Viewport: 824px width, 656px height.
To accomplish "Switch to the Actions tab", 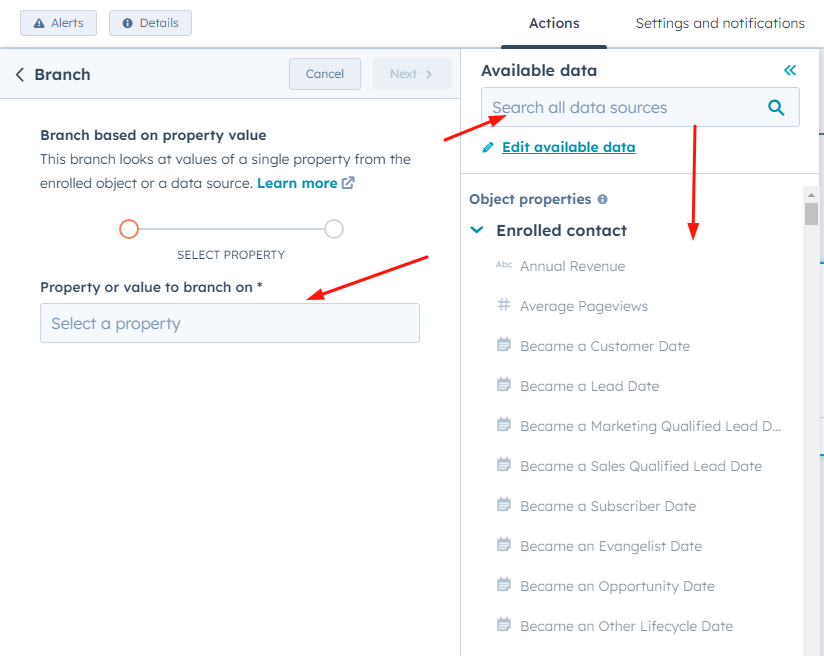I will click(x=554, y=24).
